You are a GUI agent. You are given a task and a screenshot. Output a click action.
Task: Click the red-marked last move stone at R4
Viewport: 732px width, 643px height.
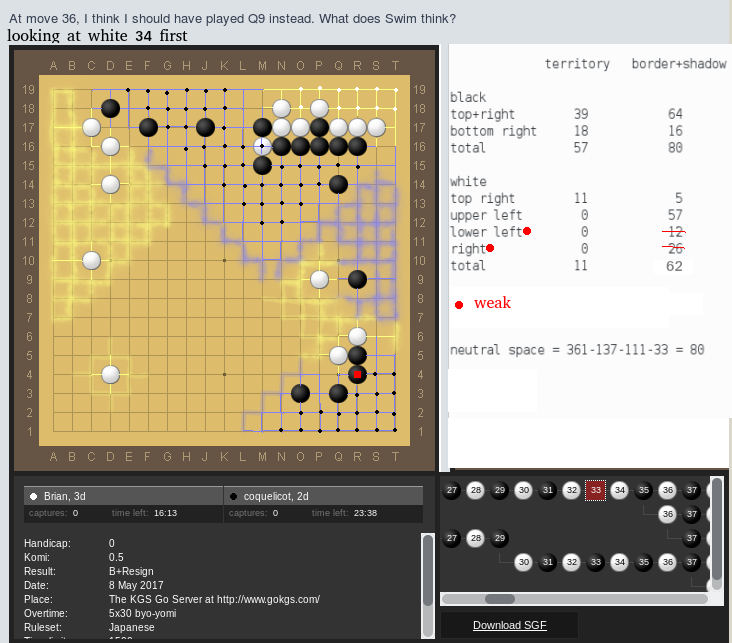[x=357, y=374]
